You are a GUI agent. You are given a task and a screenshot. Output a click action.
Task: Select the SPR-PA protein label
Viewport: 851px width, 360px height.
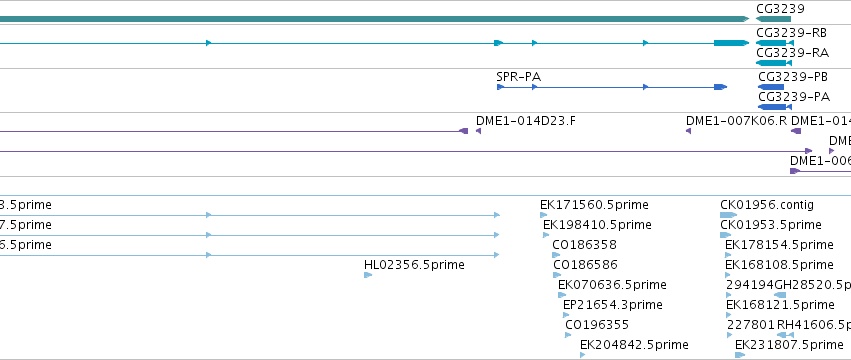coord(518,77)
